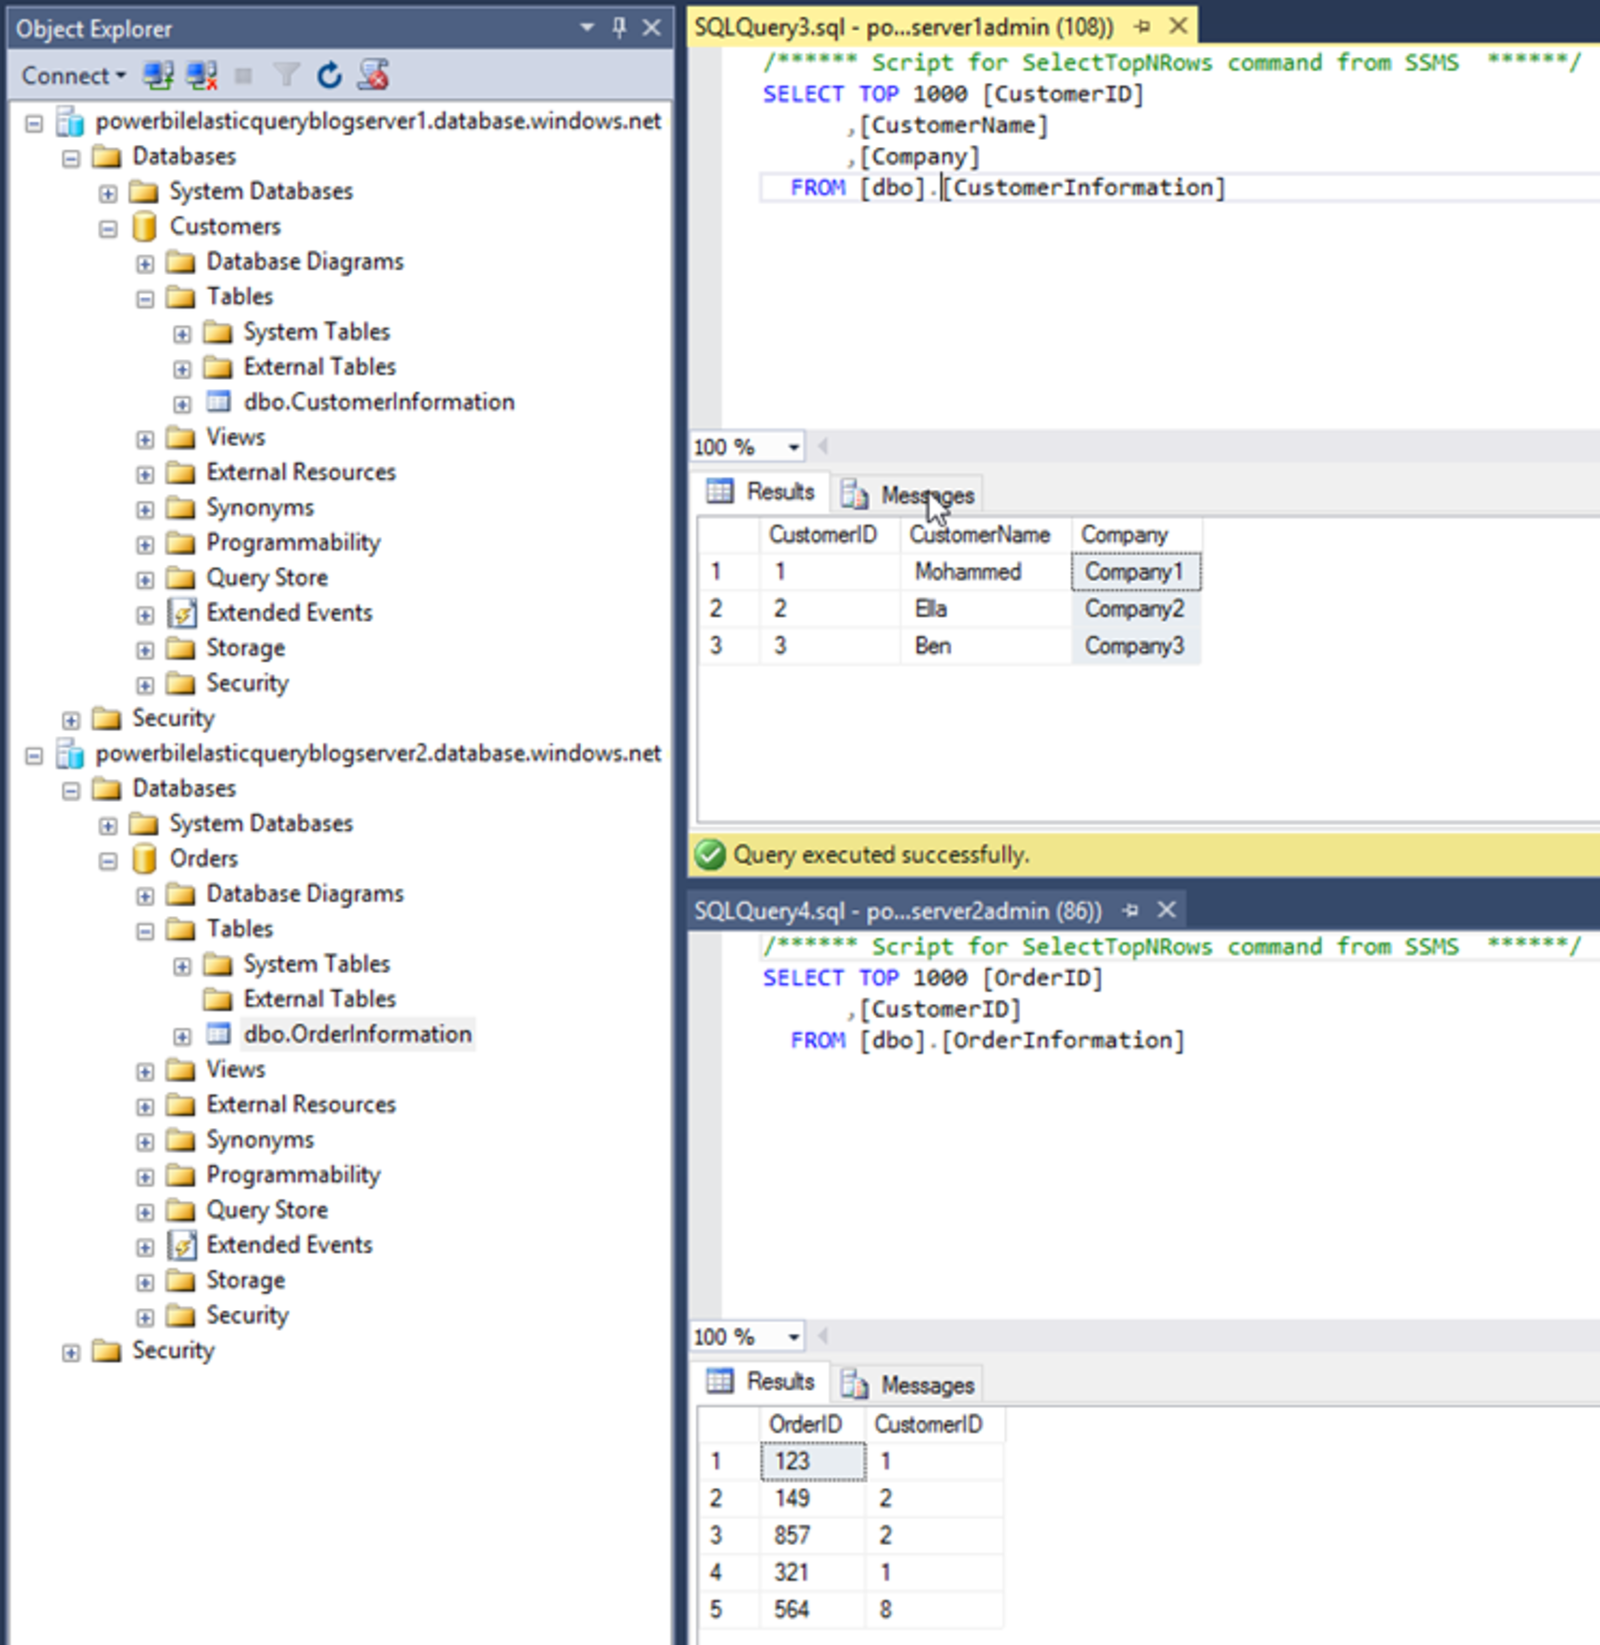Click the Extended Events icon under Customers
Viewport: 1600px width, 1645px height.
tap(182, 613)
